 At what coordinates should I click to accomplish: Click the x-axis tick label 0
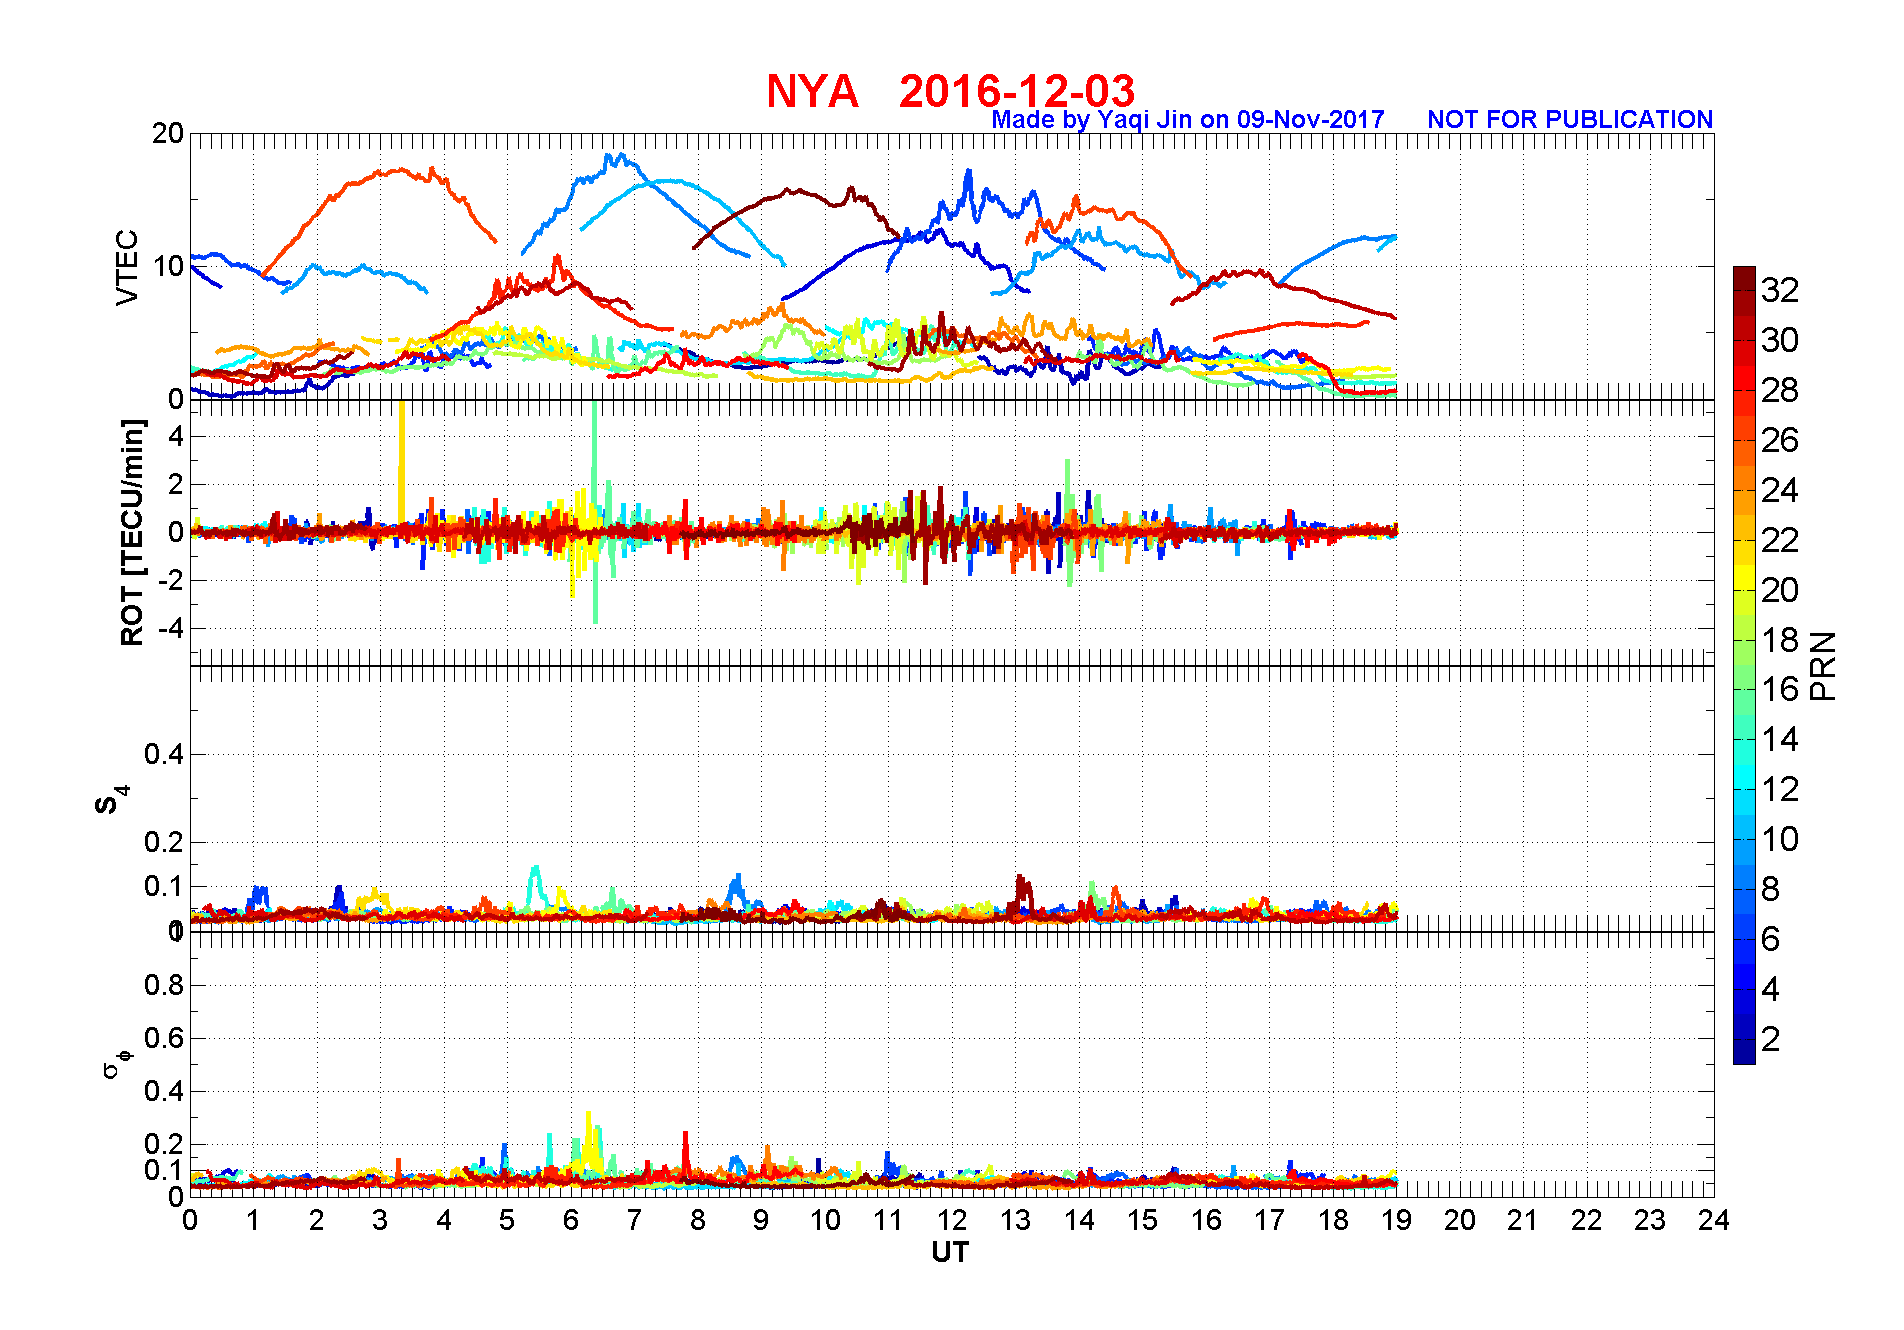pos(190,1220)
